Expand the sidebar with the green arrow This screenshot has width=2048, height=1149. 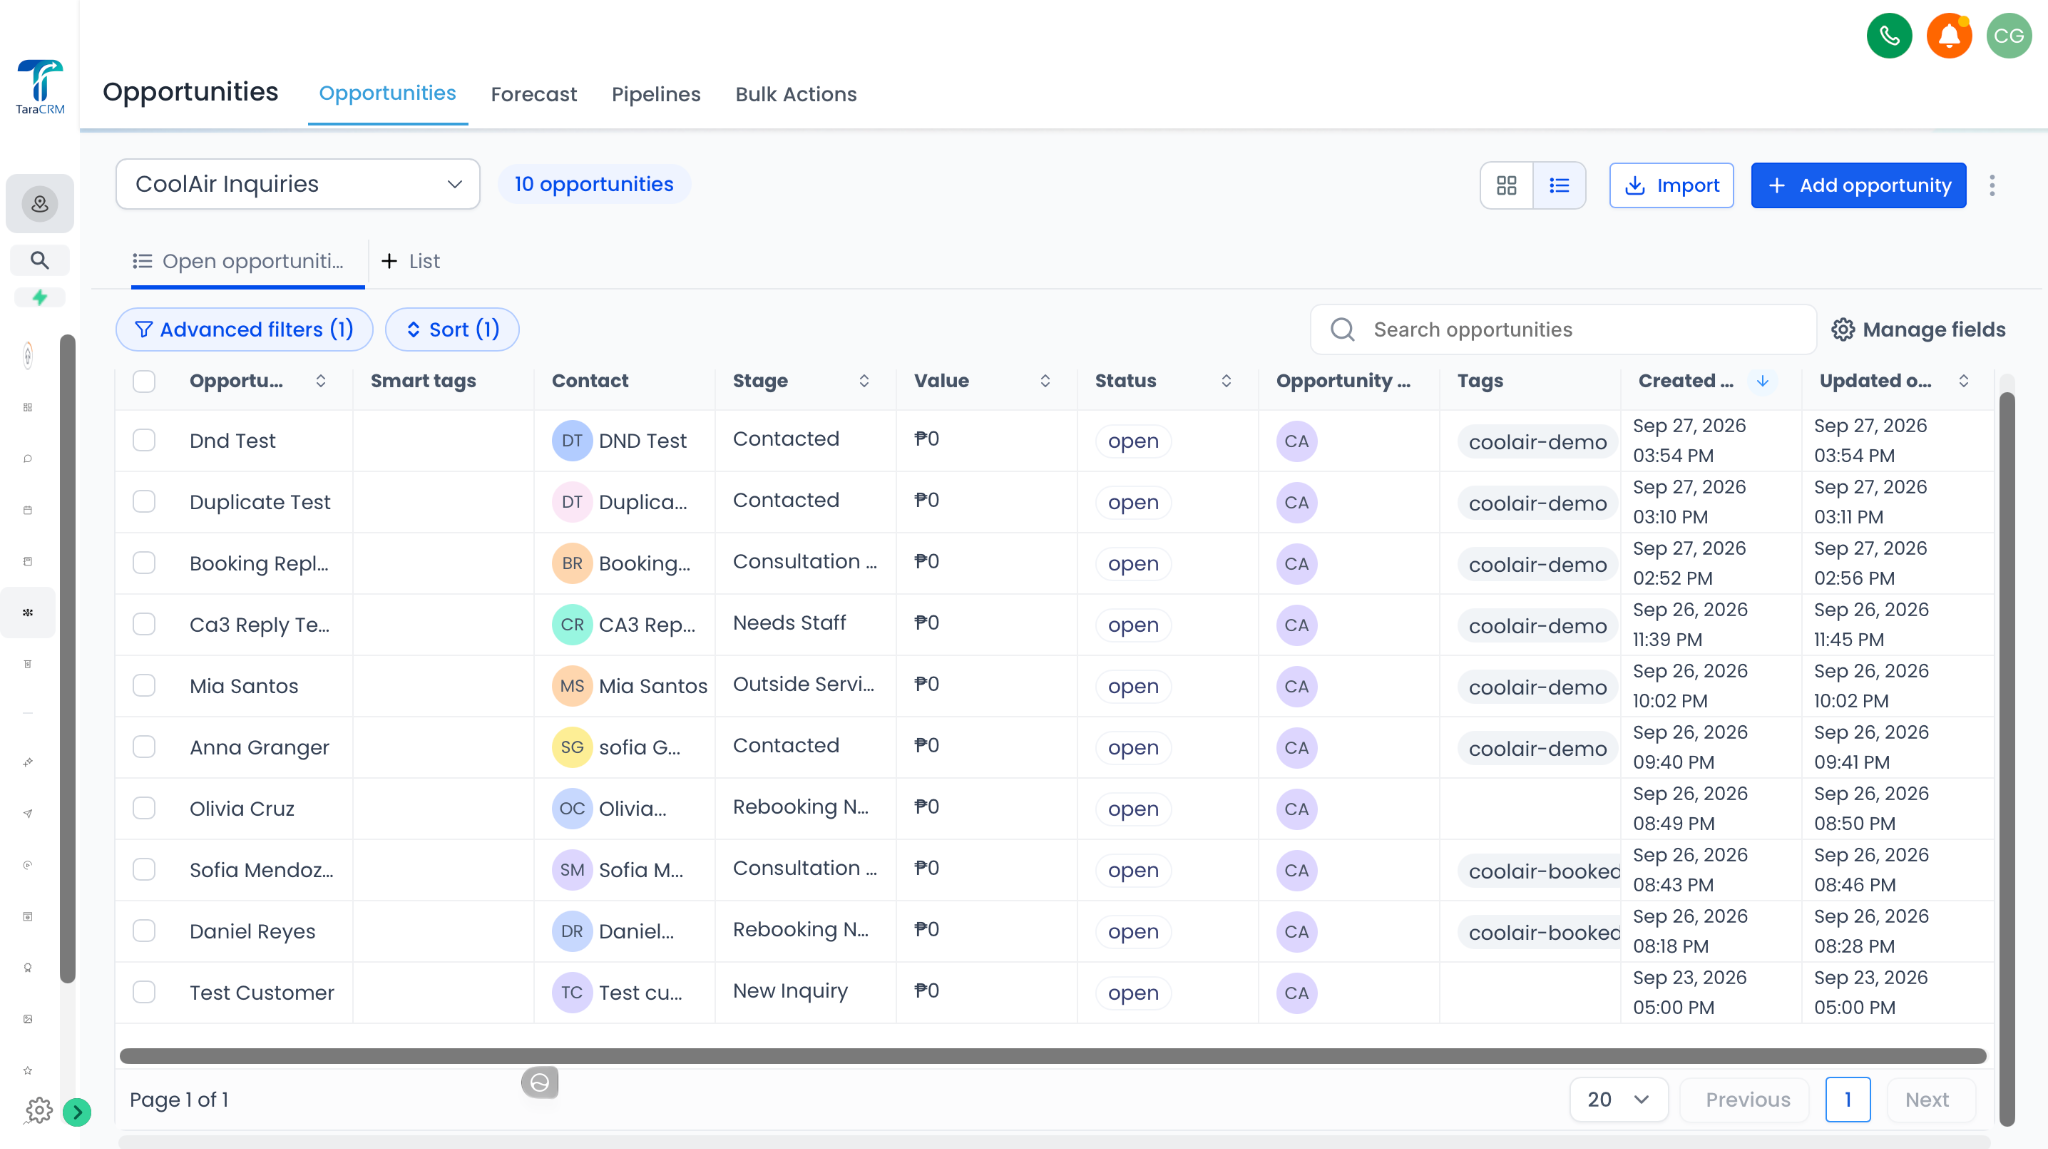click(77, 1112)
